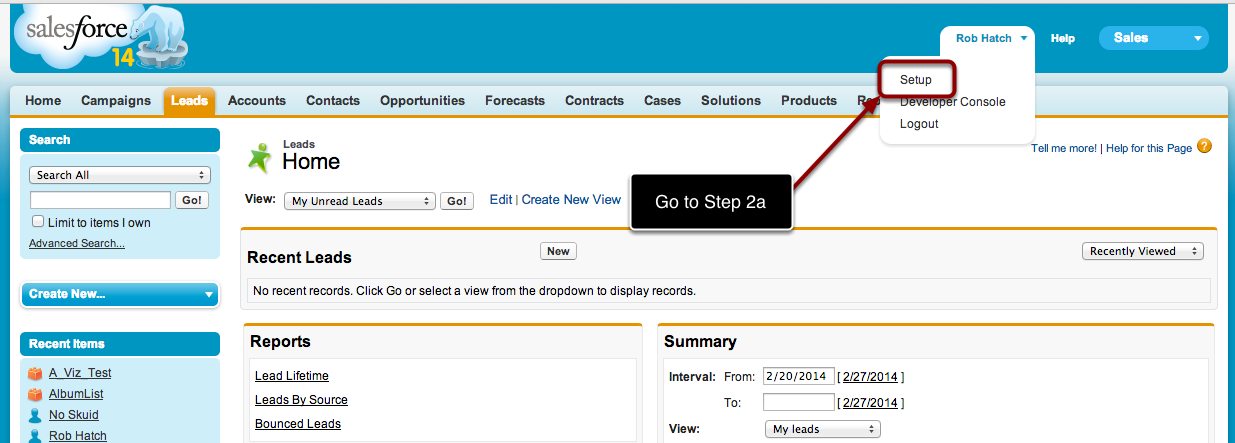Click the 2/27/2014 link beside To
This screenshot has width=1235, height=443.
(x=871, y=403)
